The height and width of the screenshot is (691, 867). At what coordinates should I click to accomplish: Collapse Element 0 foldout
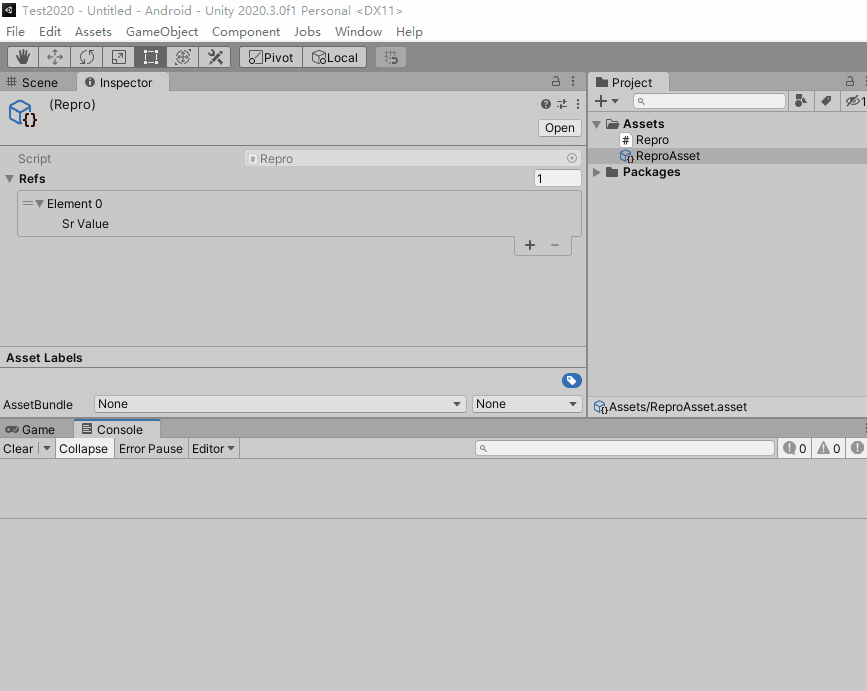[x=39, y=203]
